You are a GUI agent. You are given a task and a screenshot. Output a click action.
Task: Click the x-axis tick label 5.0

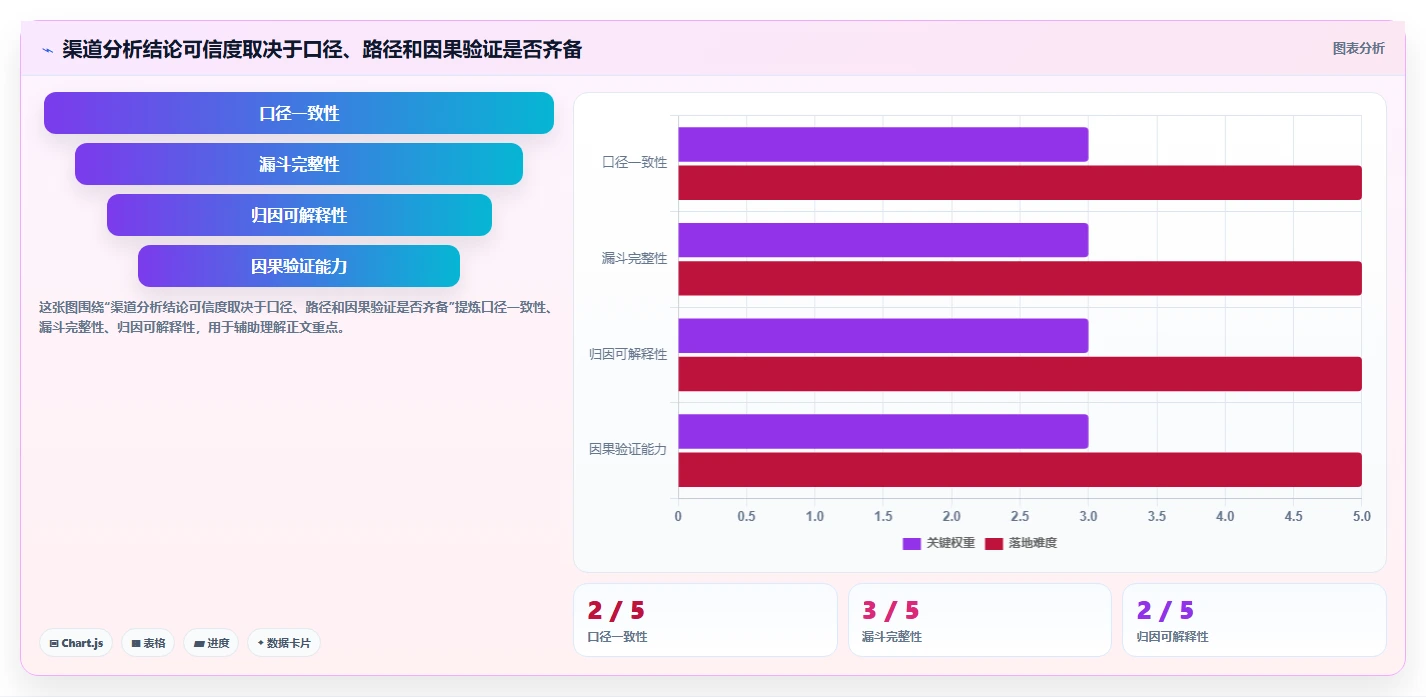click(1361, 516)
